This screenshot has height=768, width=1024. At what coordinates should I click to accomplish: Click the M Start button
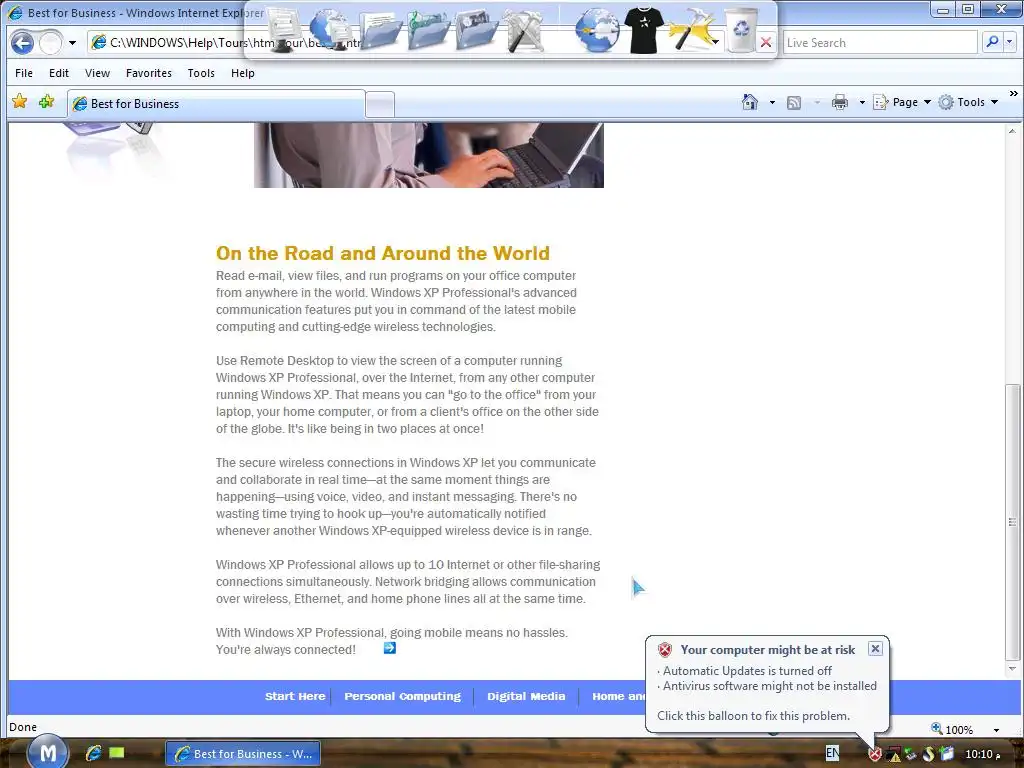(47, 753)
